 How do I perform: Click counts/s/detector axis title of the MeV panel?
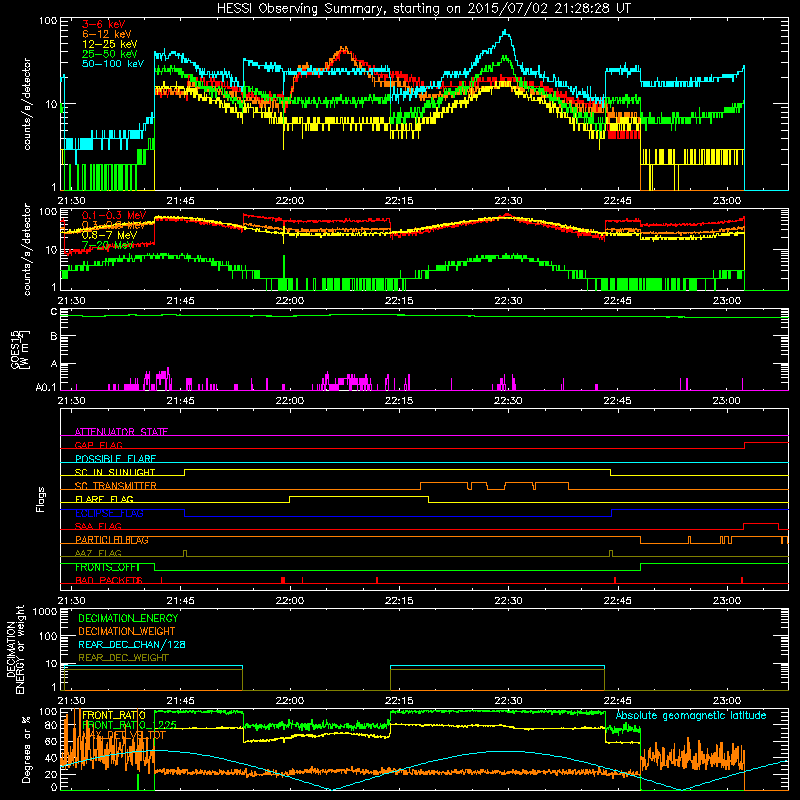(27, 250)
